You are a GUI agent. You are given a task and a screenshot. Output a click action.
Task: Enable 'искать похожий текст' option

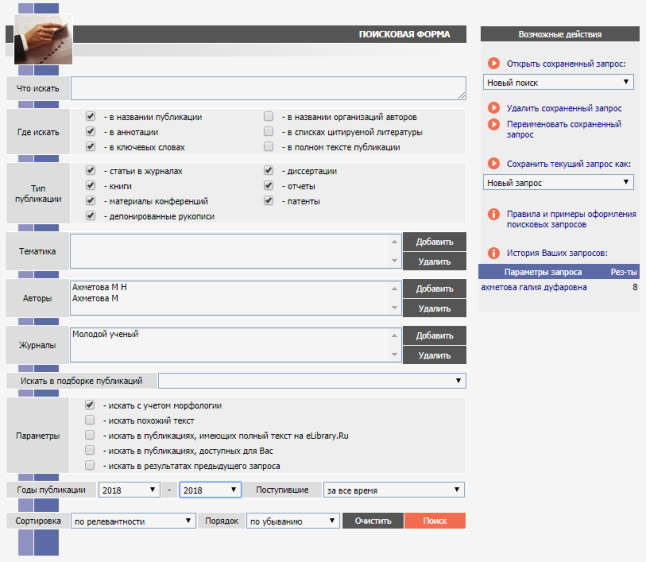pyautogui.click(x=90, y=421)
